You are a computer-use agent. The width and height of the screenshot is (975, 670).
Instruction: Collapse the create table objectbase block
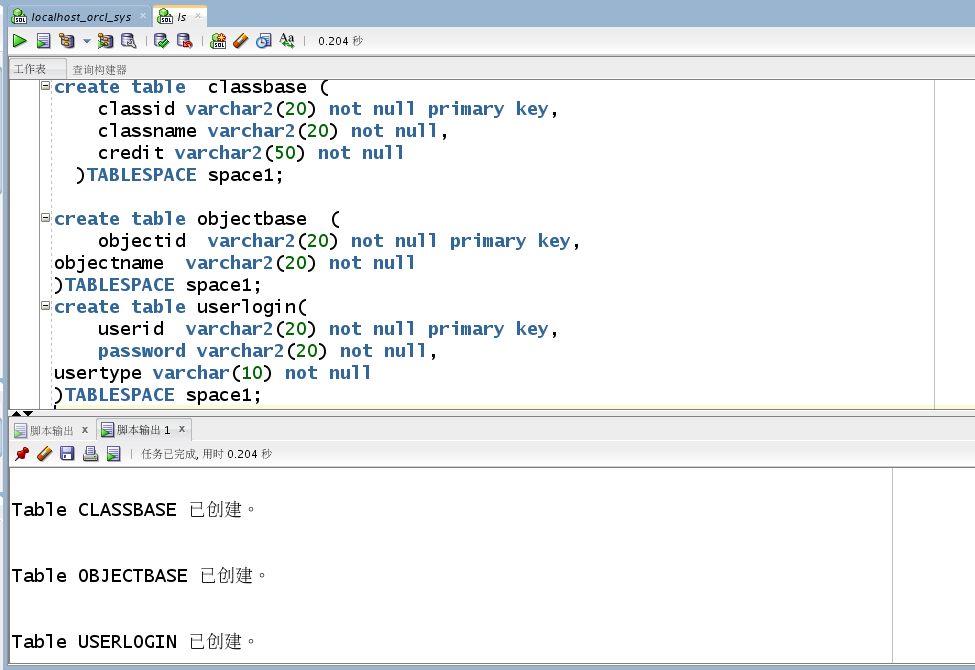point(45,218)
